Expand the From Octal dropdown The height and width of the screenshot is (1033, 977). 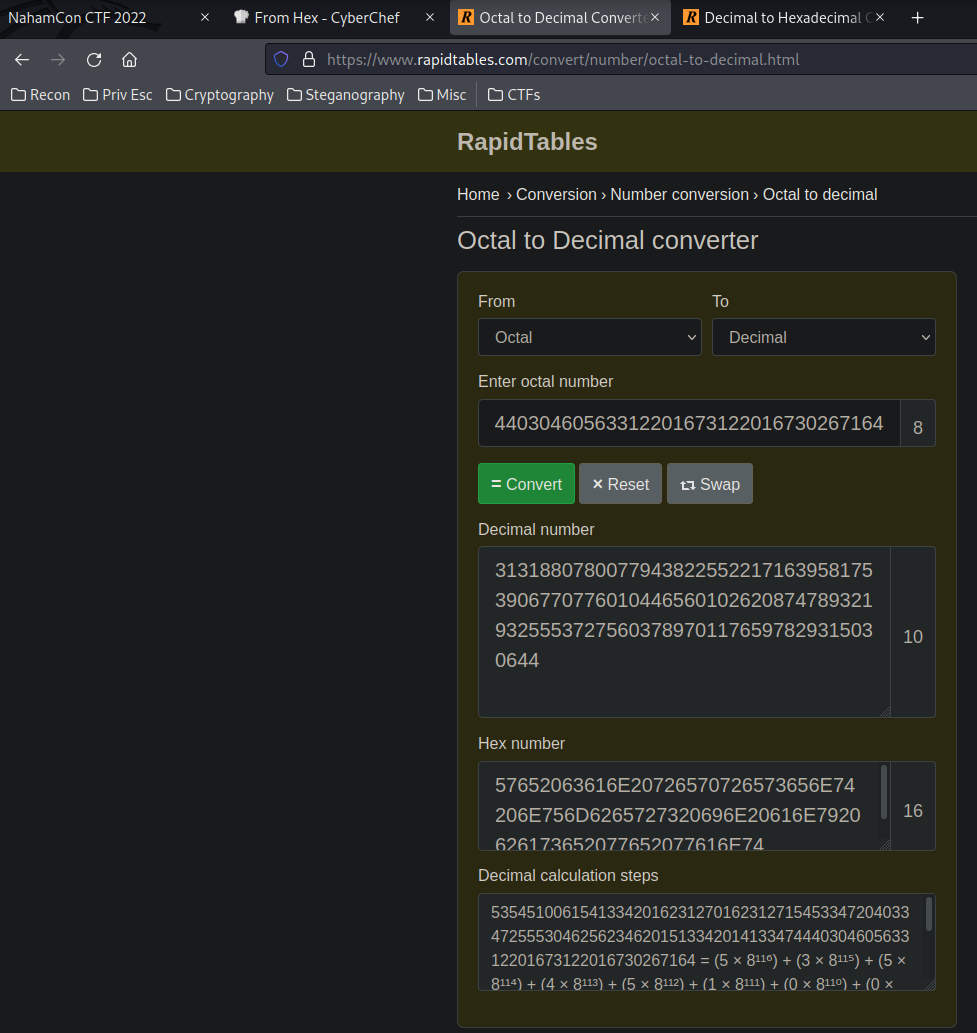pyautogui.click(x=590, y=337)
